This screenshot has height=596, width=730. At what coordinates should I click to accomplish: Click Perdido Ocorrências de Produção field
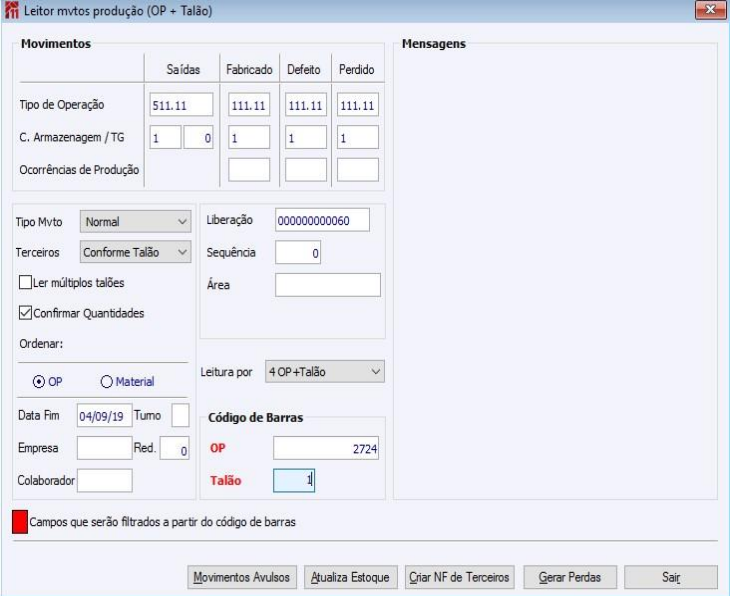[358, 169]
